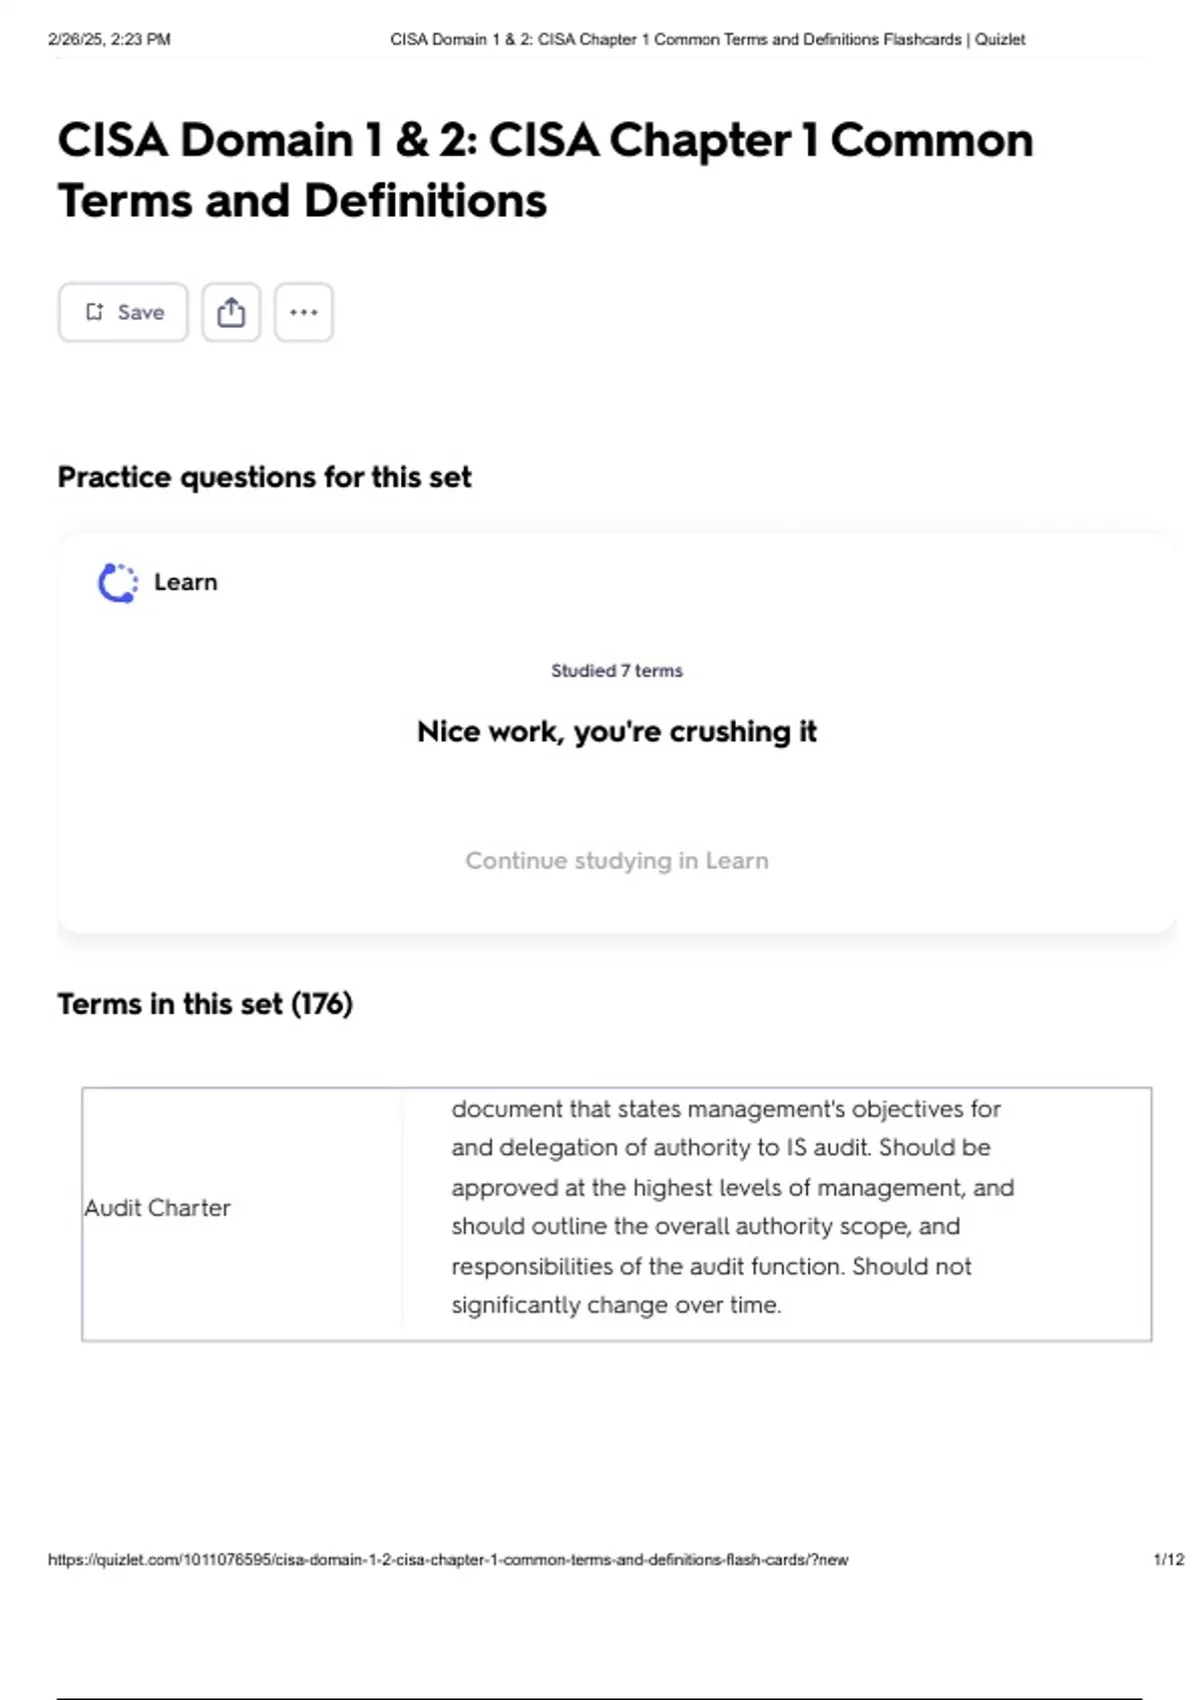
Task: Click the 1/12 page number indicator
Action: click(1168, 1560)
